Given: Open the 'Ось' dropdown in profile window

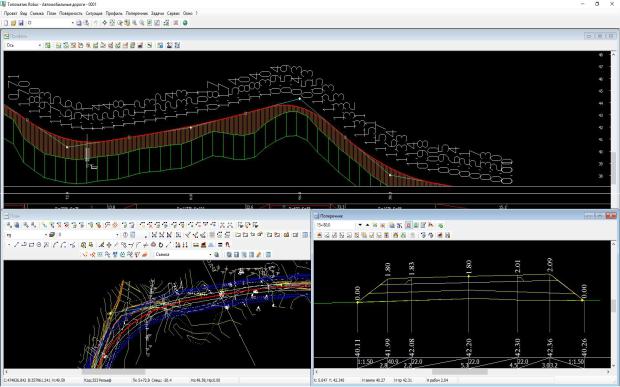Looking at the screenshot, I should (24, 45).
